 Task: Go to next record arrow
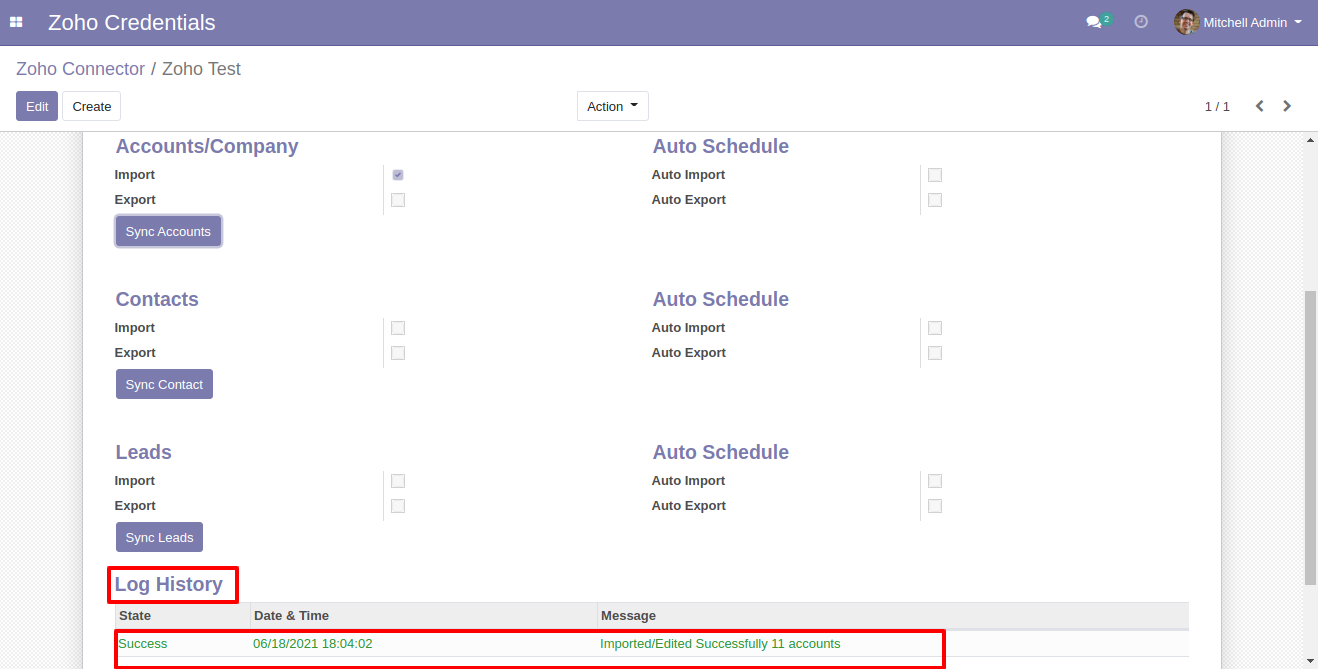(x=1287, y=106)
